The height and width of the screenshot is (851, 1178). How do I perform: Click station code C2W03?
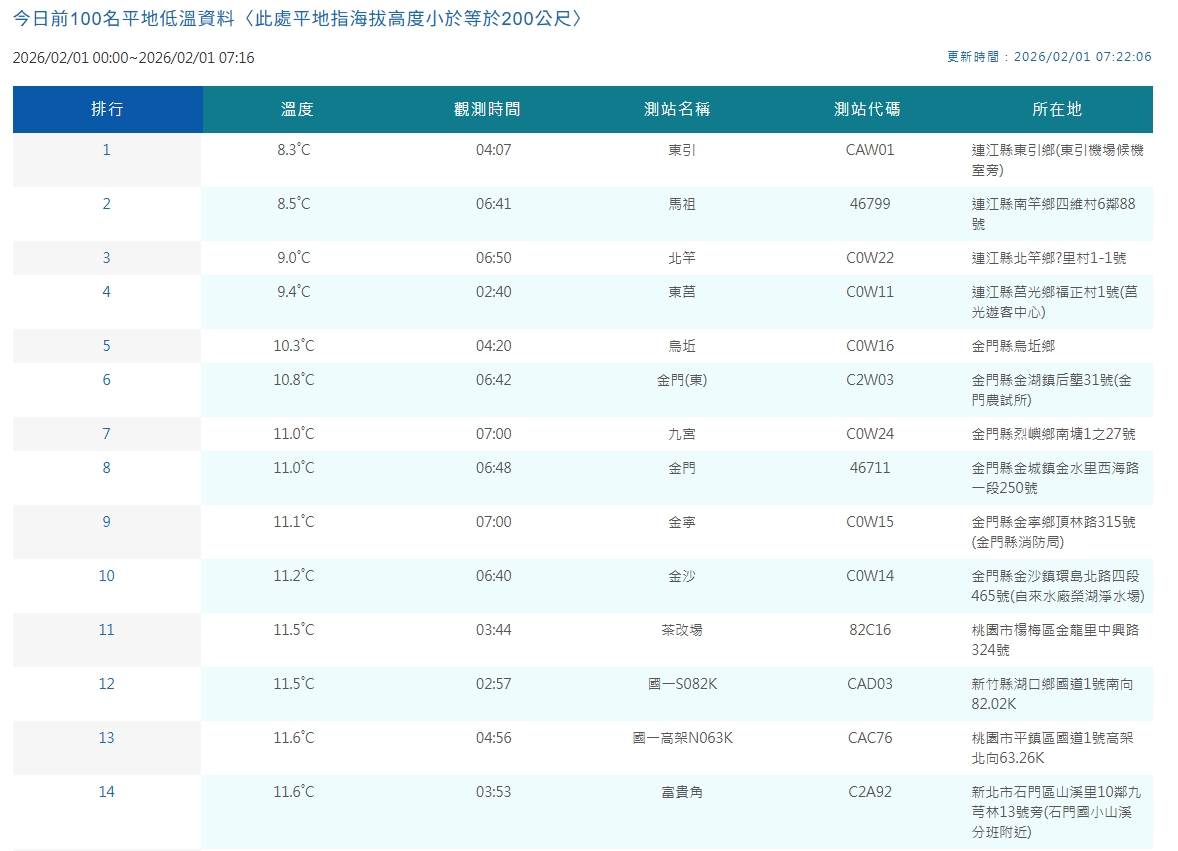[870, 380]
